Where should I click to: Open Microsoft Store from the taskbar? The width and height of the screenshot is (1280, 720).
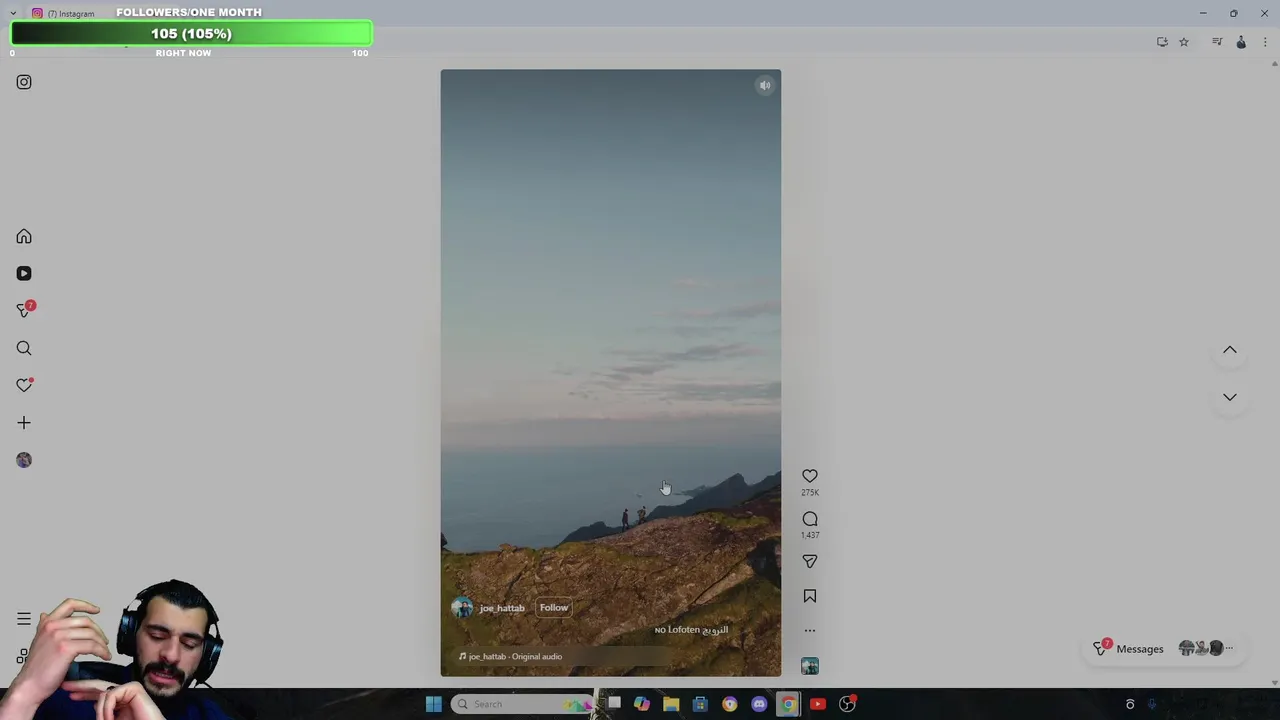pyautogui.click(x=700, y=704)
